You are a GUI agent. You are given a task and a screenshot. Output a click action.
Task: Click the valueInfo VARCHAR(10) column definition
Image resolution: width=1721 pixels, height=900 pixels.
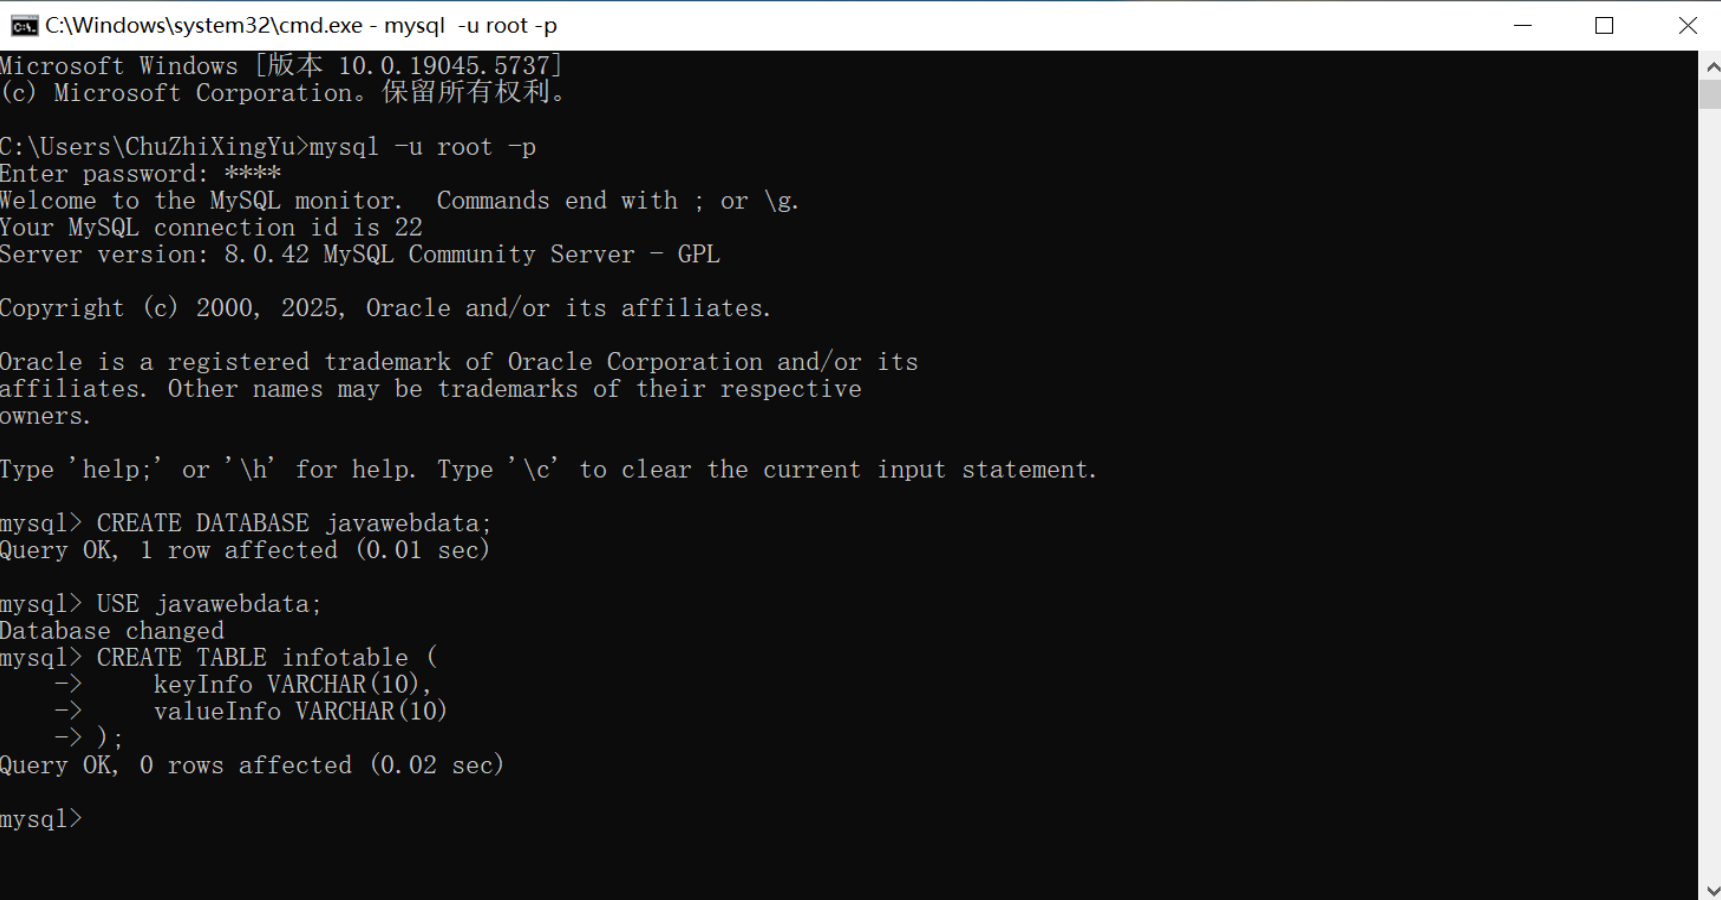point(300,711)
